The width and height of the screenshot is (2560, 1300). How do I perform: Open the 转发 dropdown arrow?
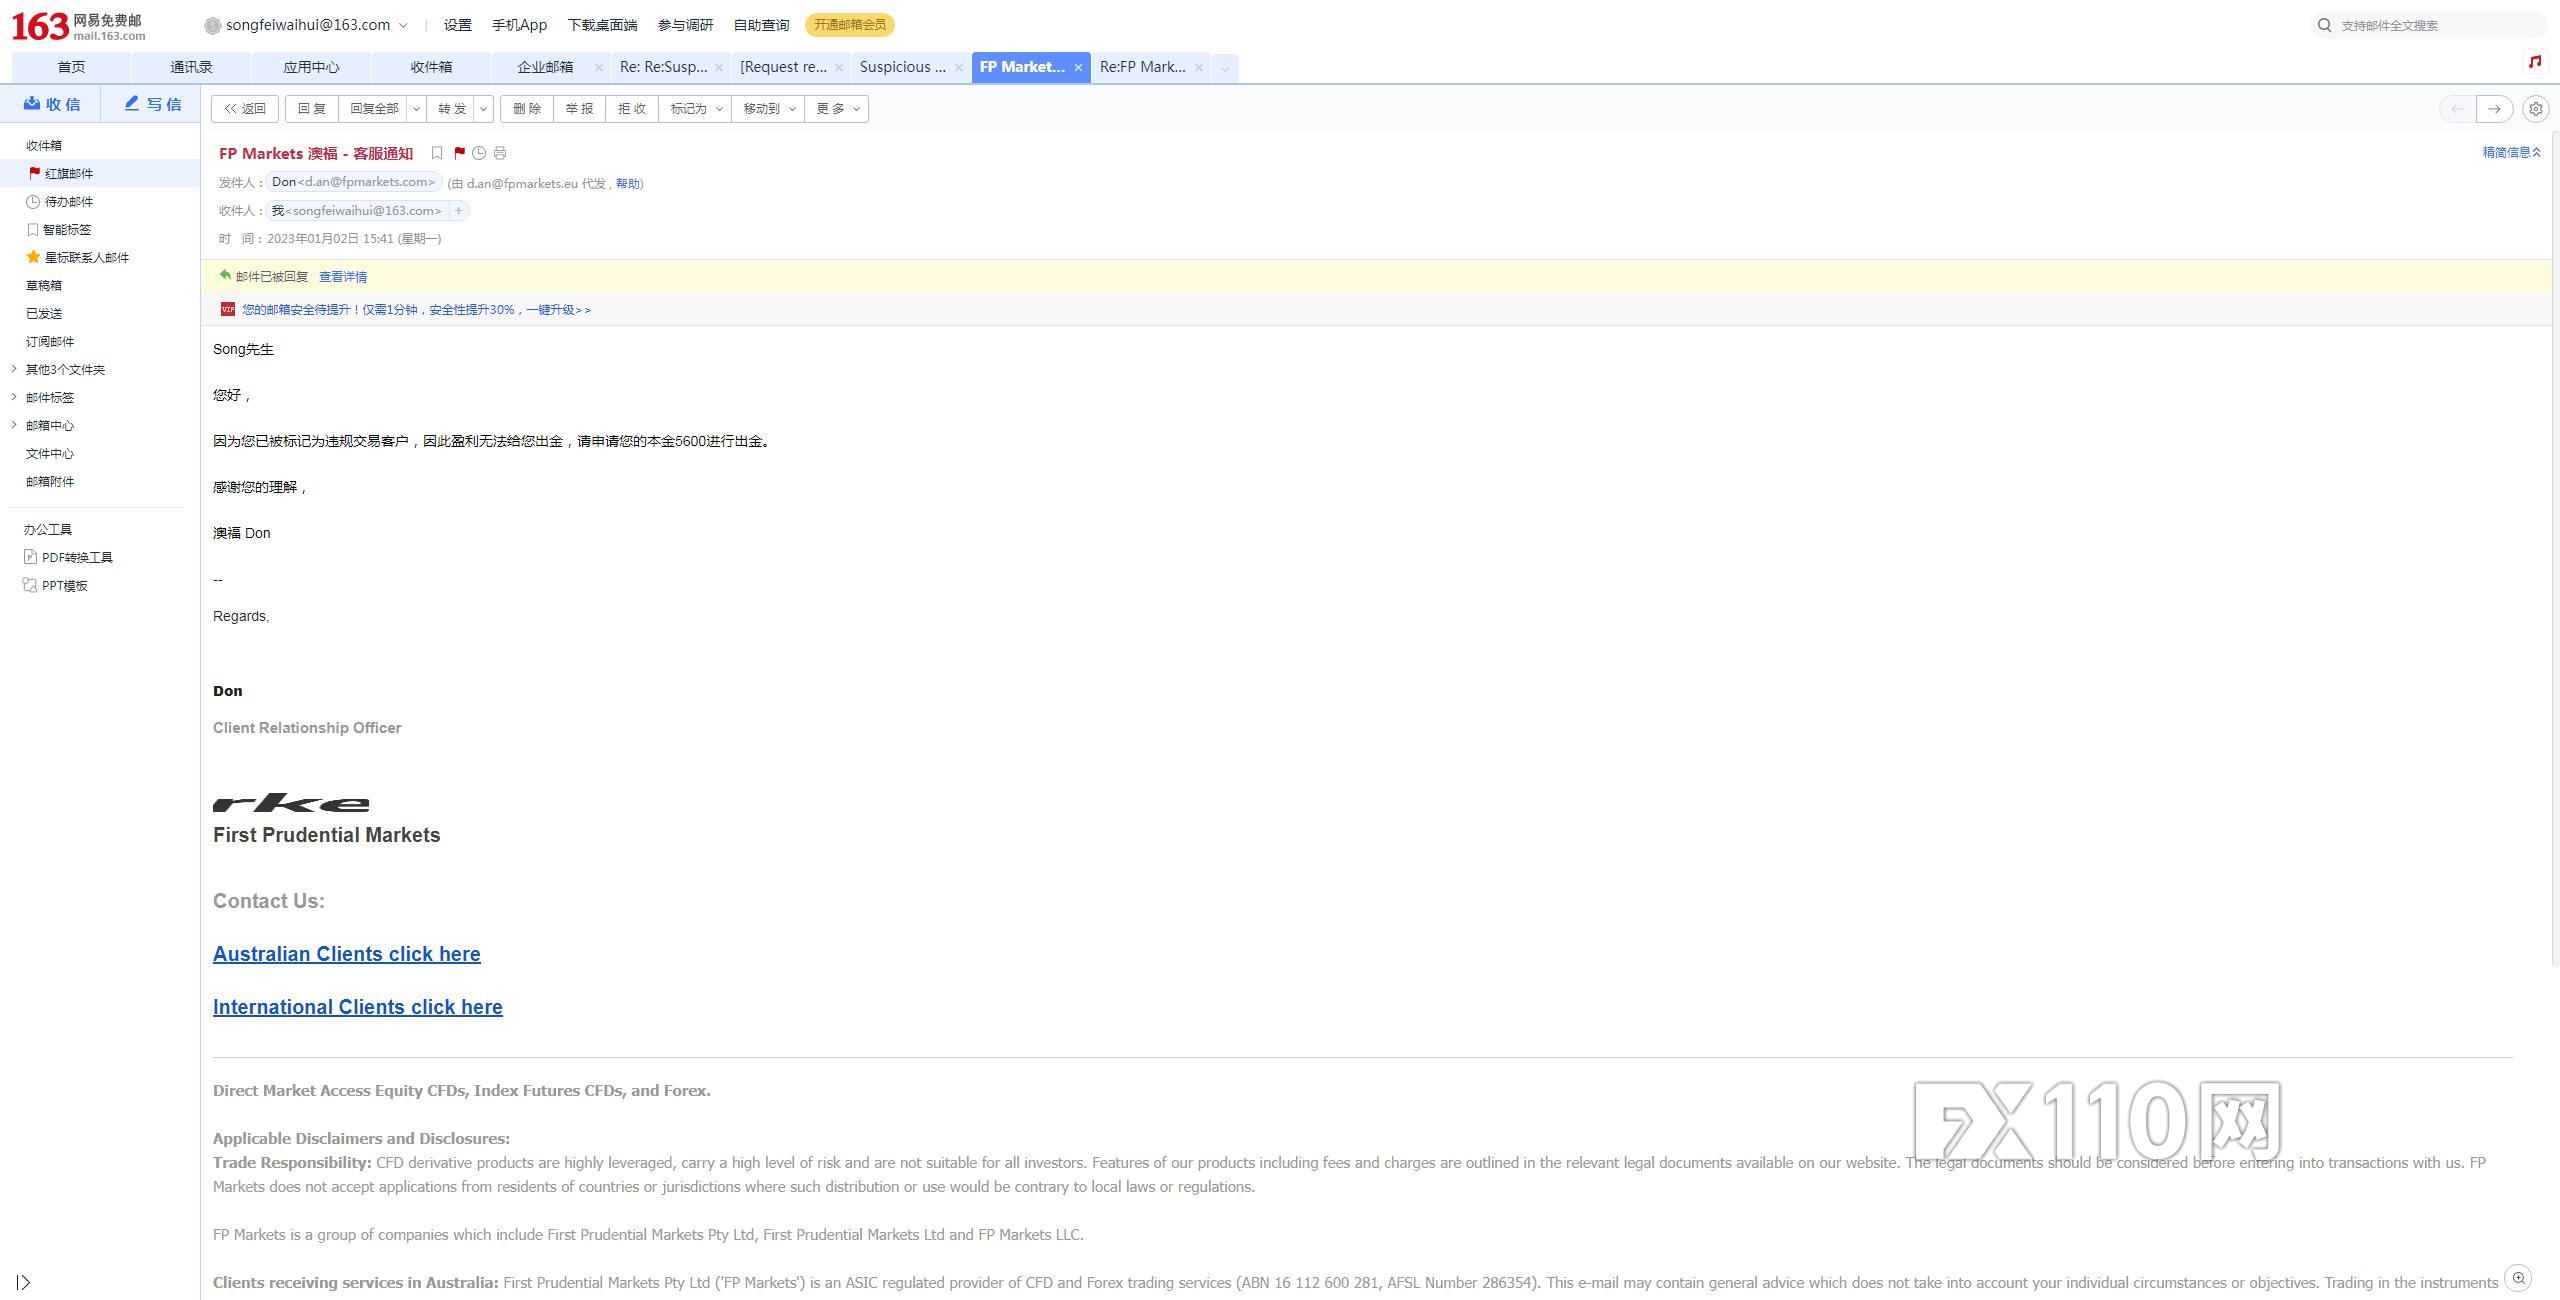tap(484, 109)
